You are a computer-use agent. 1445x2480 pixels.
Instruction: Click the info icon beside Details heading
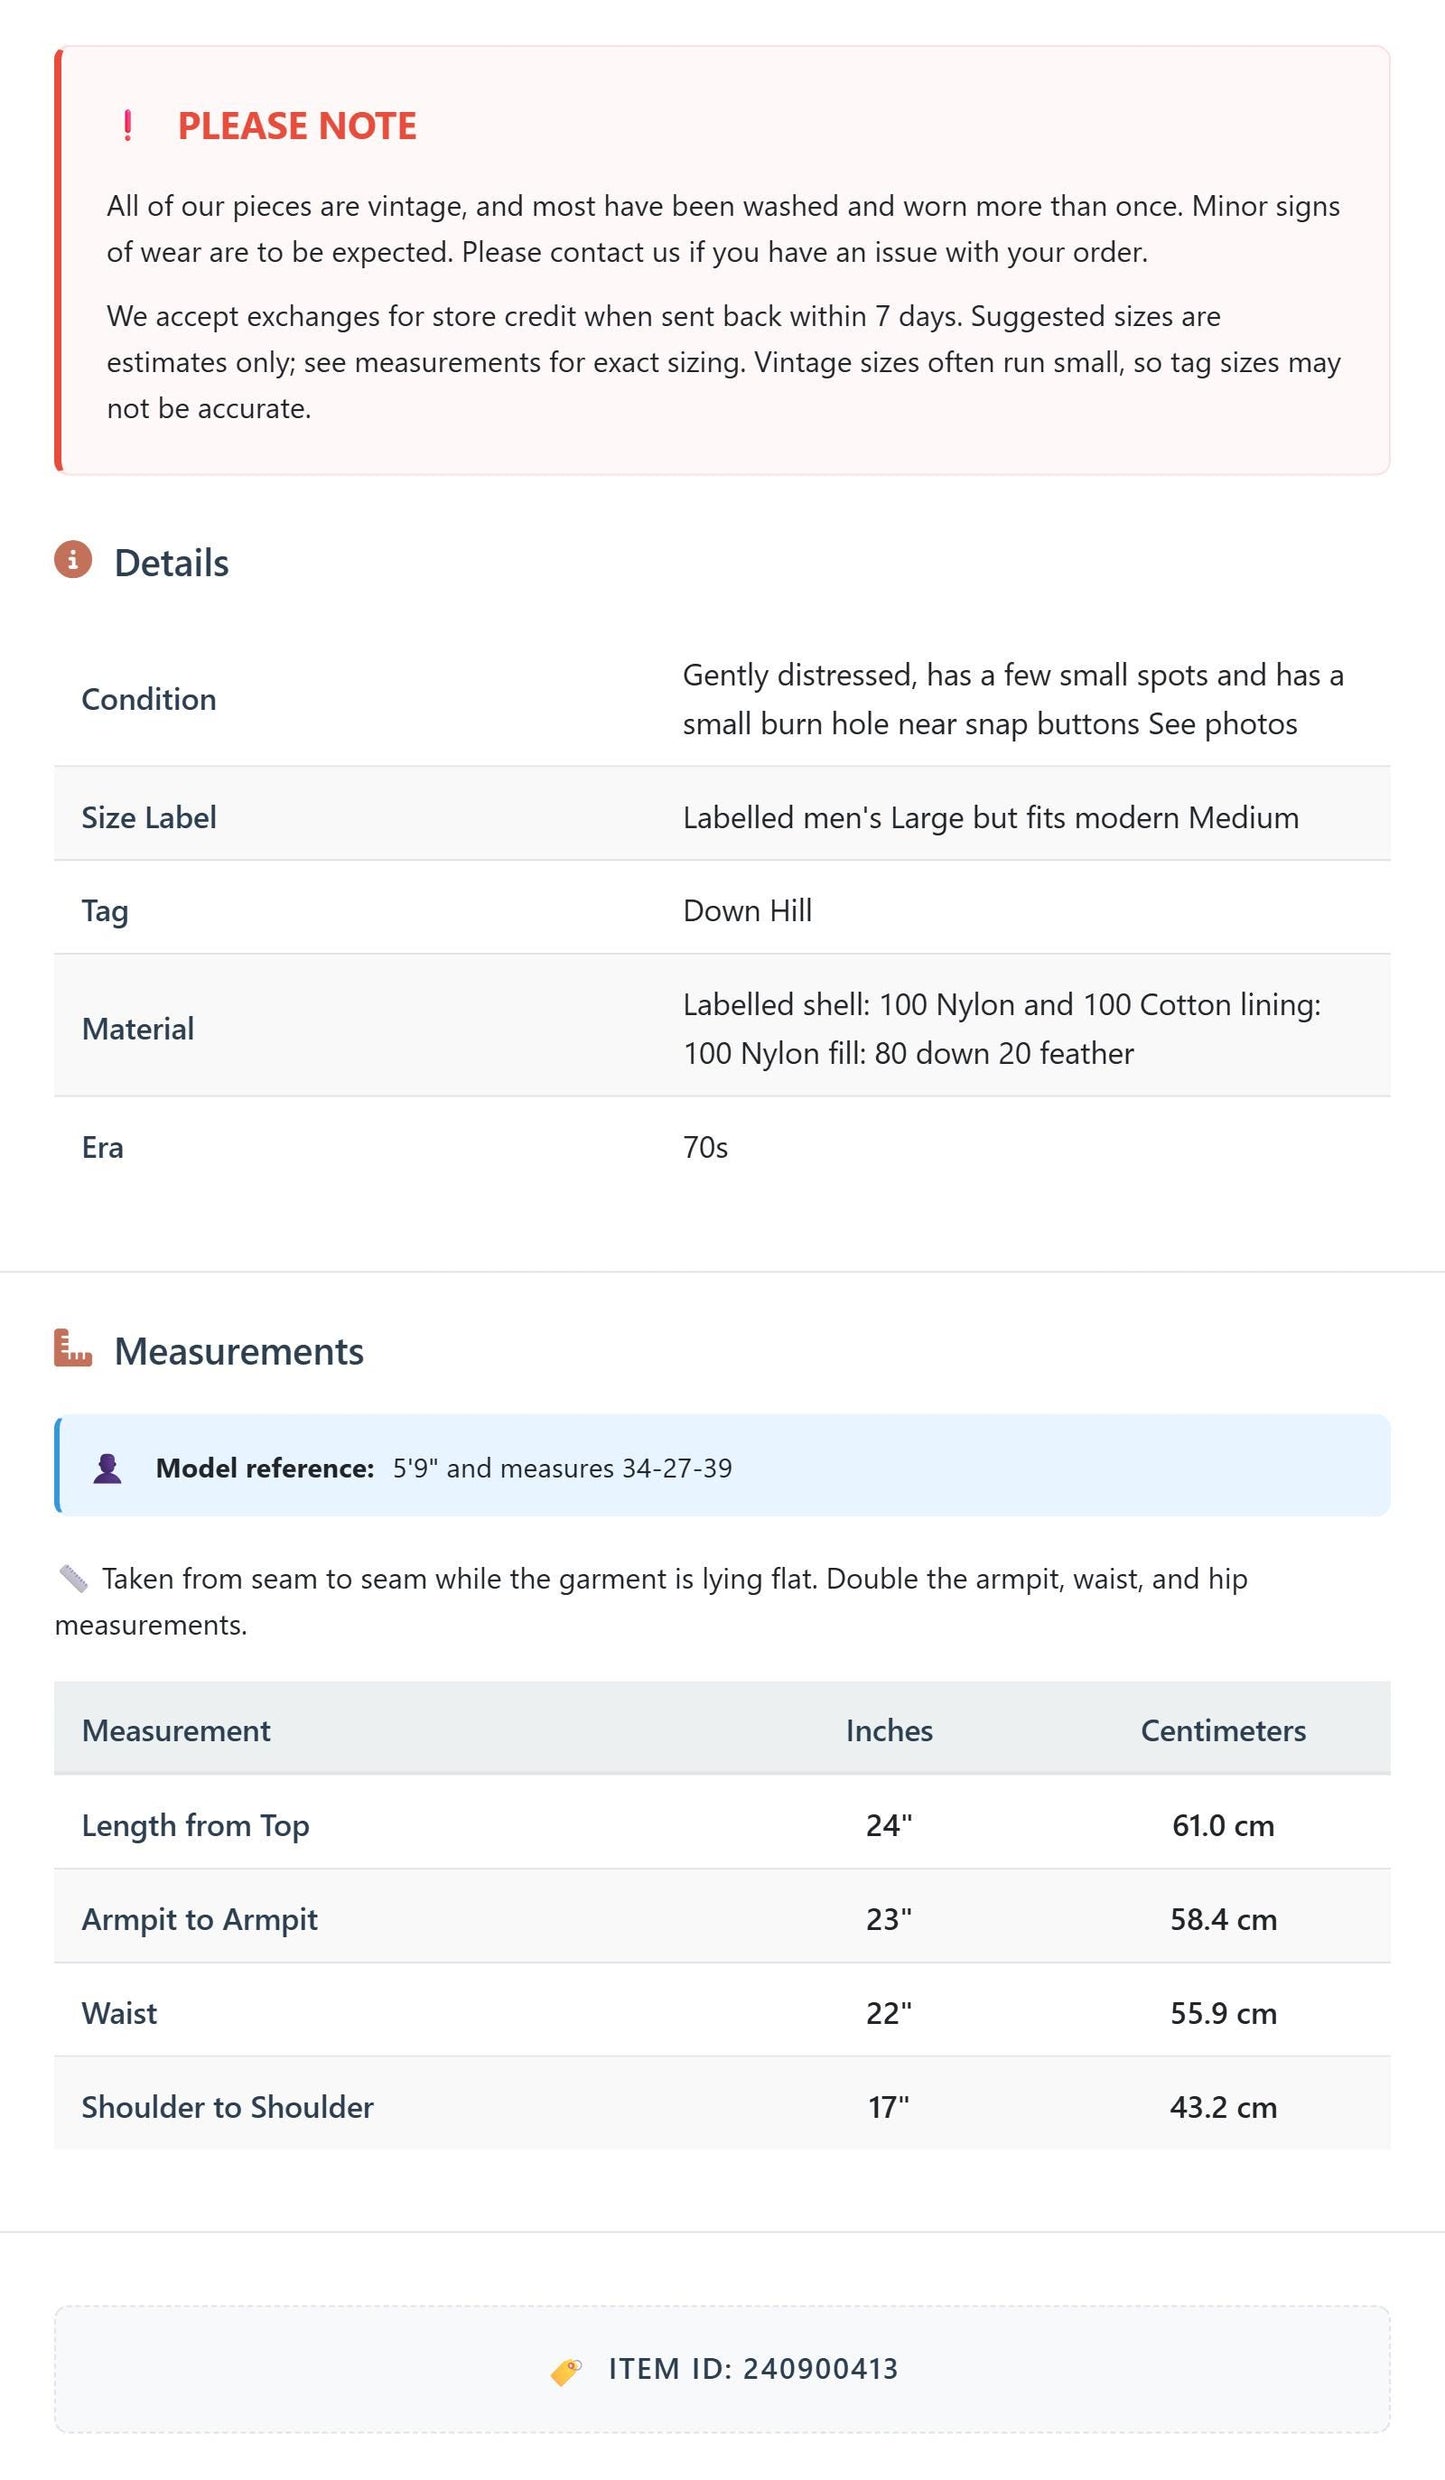[x=73, y=560]
